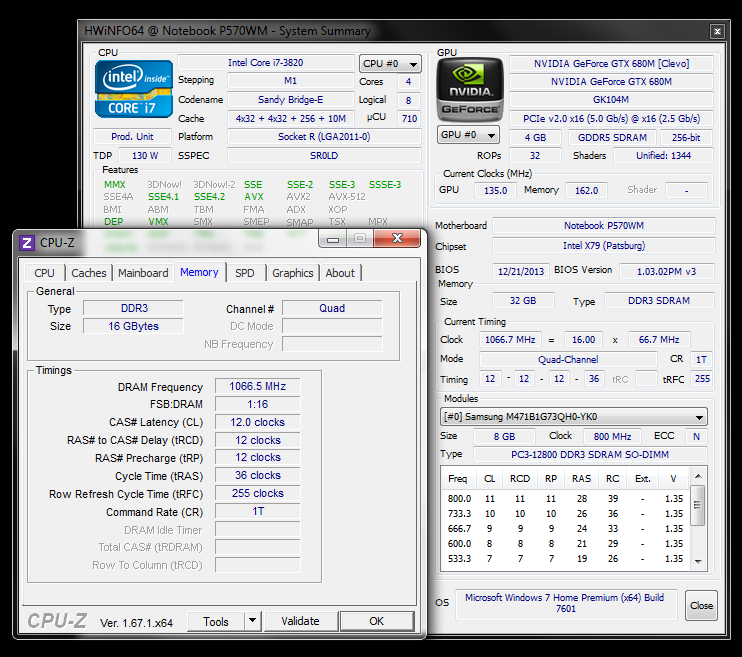This screenshot has height=657, width=742.
Task: Click the Validate button in CPU-Z
Action: [301, 621]
